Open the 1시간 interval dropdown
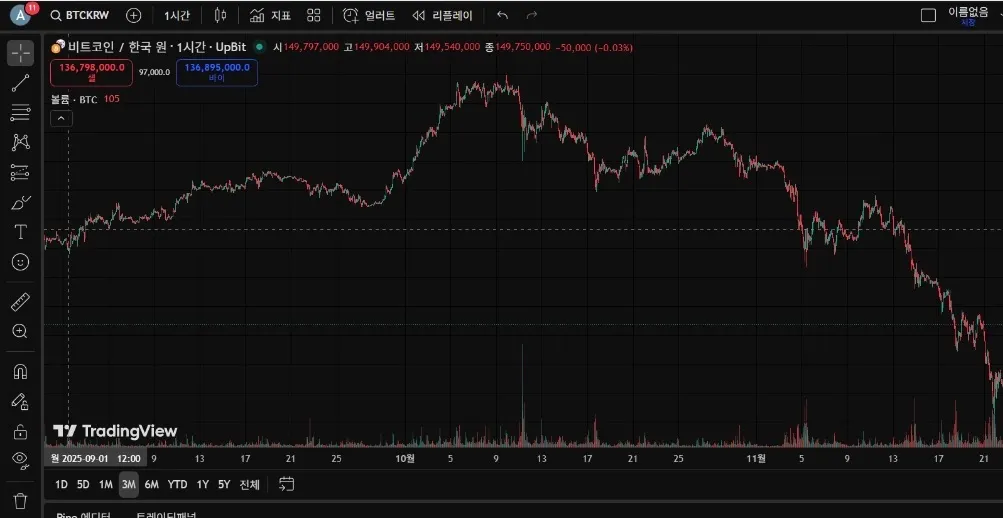The height and width of the screenshot is (518, 1003). coord(177,15)
